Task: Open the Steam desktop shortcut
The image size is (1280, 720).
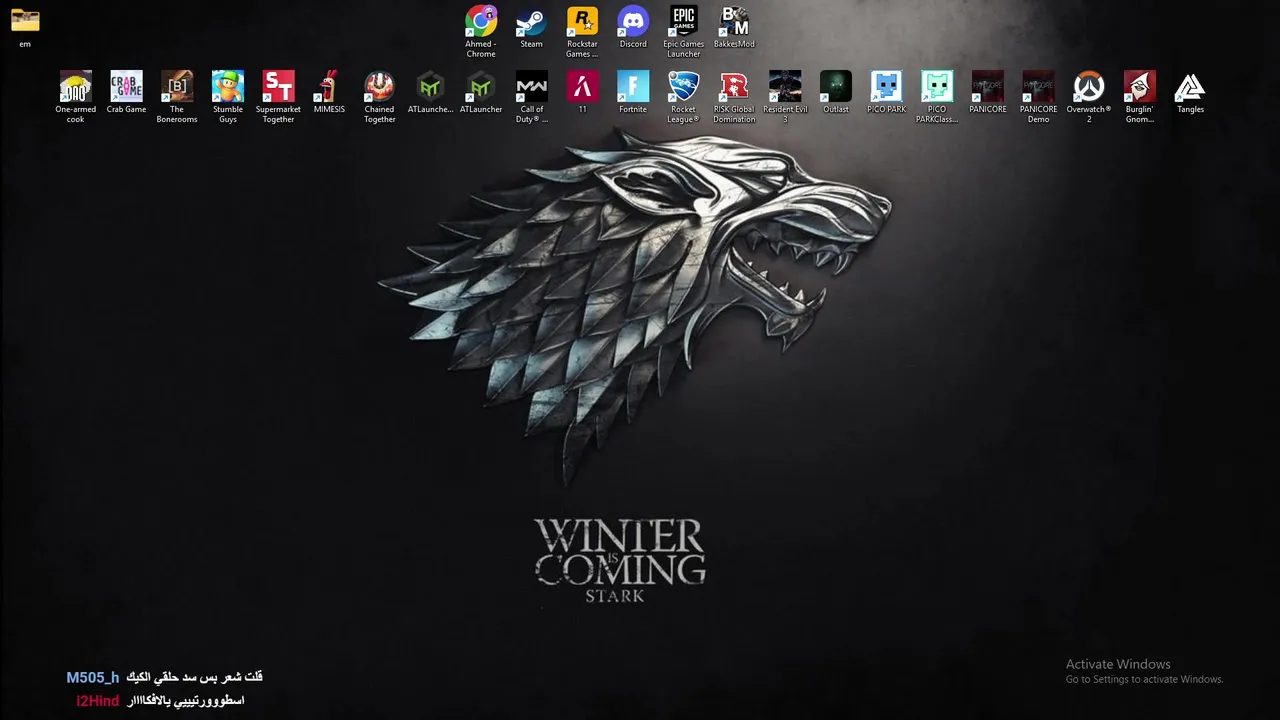Action: coord(531,21)
